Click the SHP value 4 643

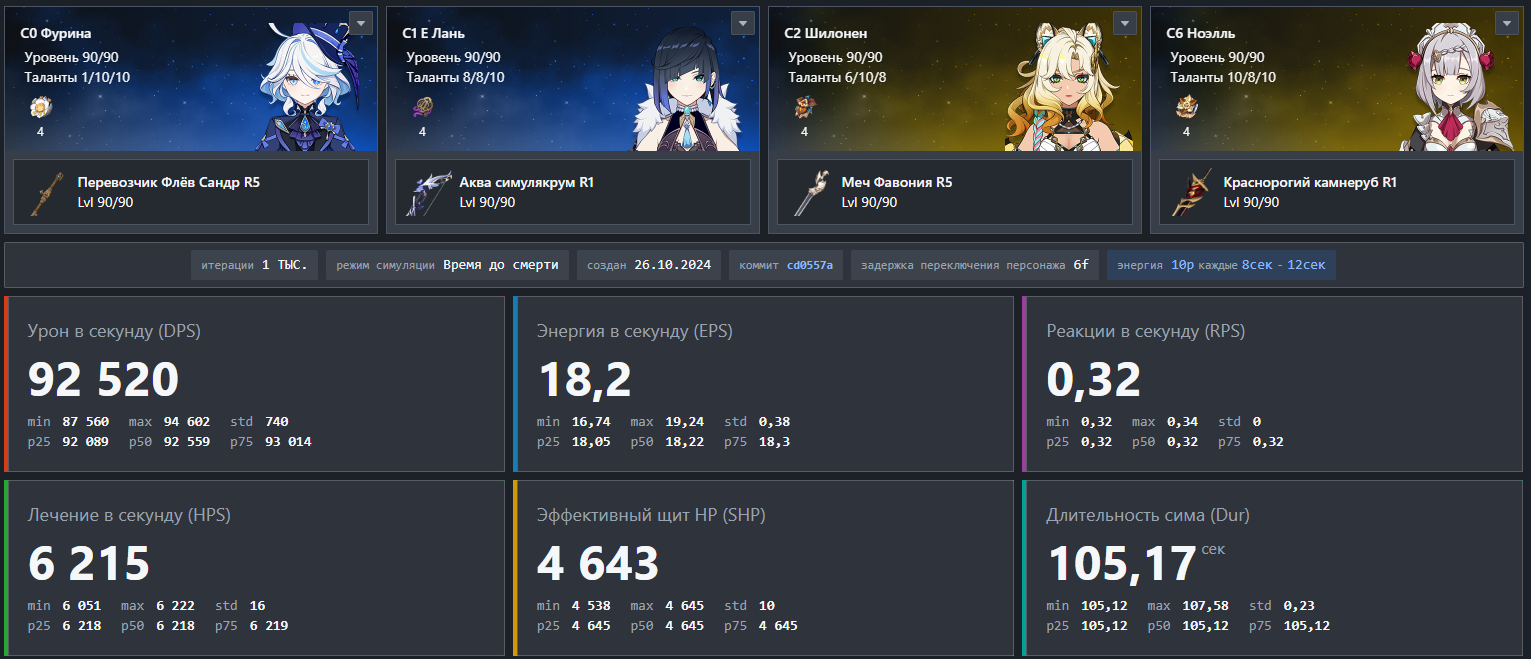[x=598, y=564]
